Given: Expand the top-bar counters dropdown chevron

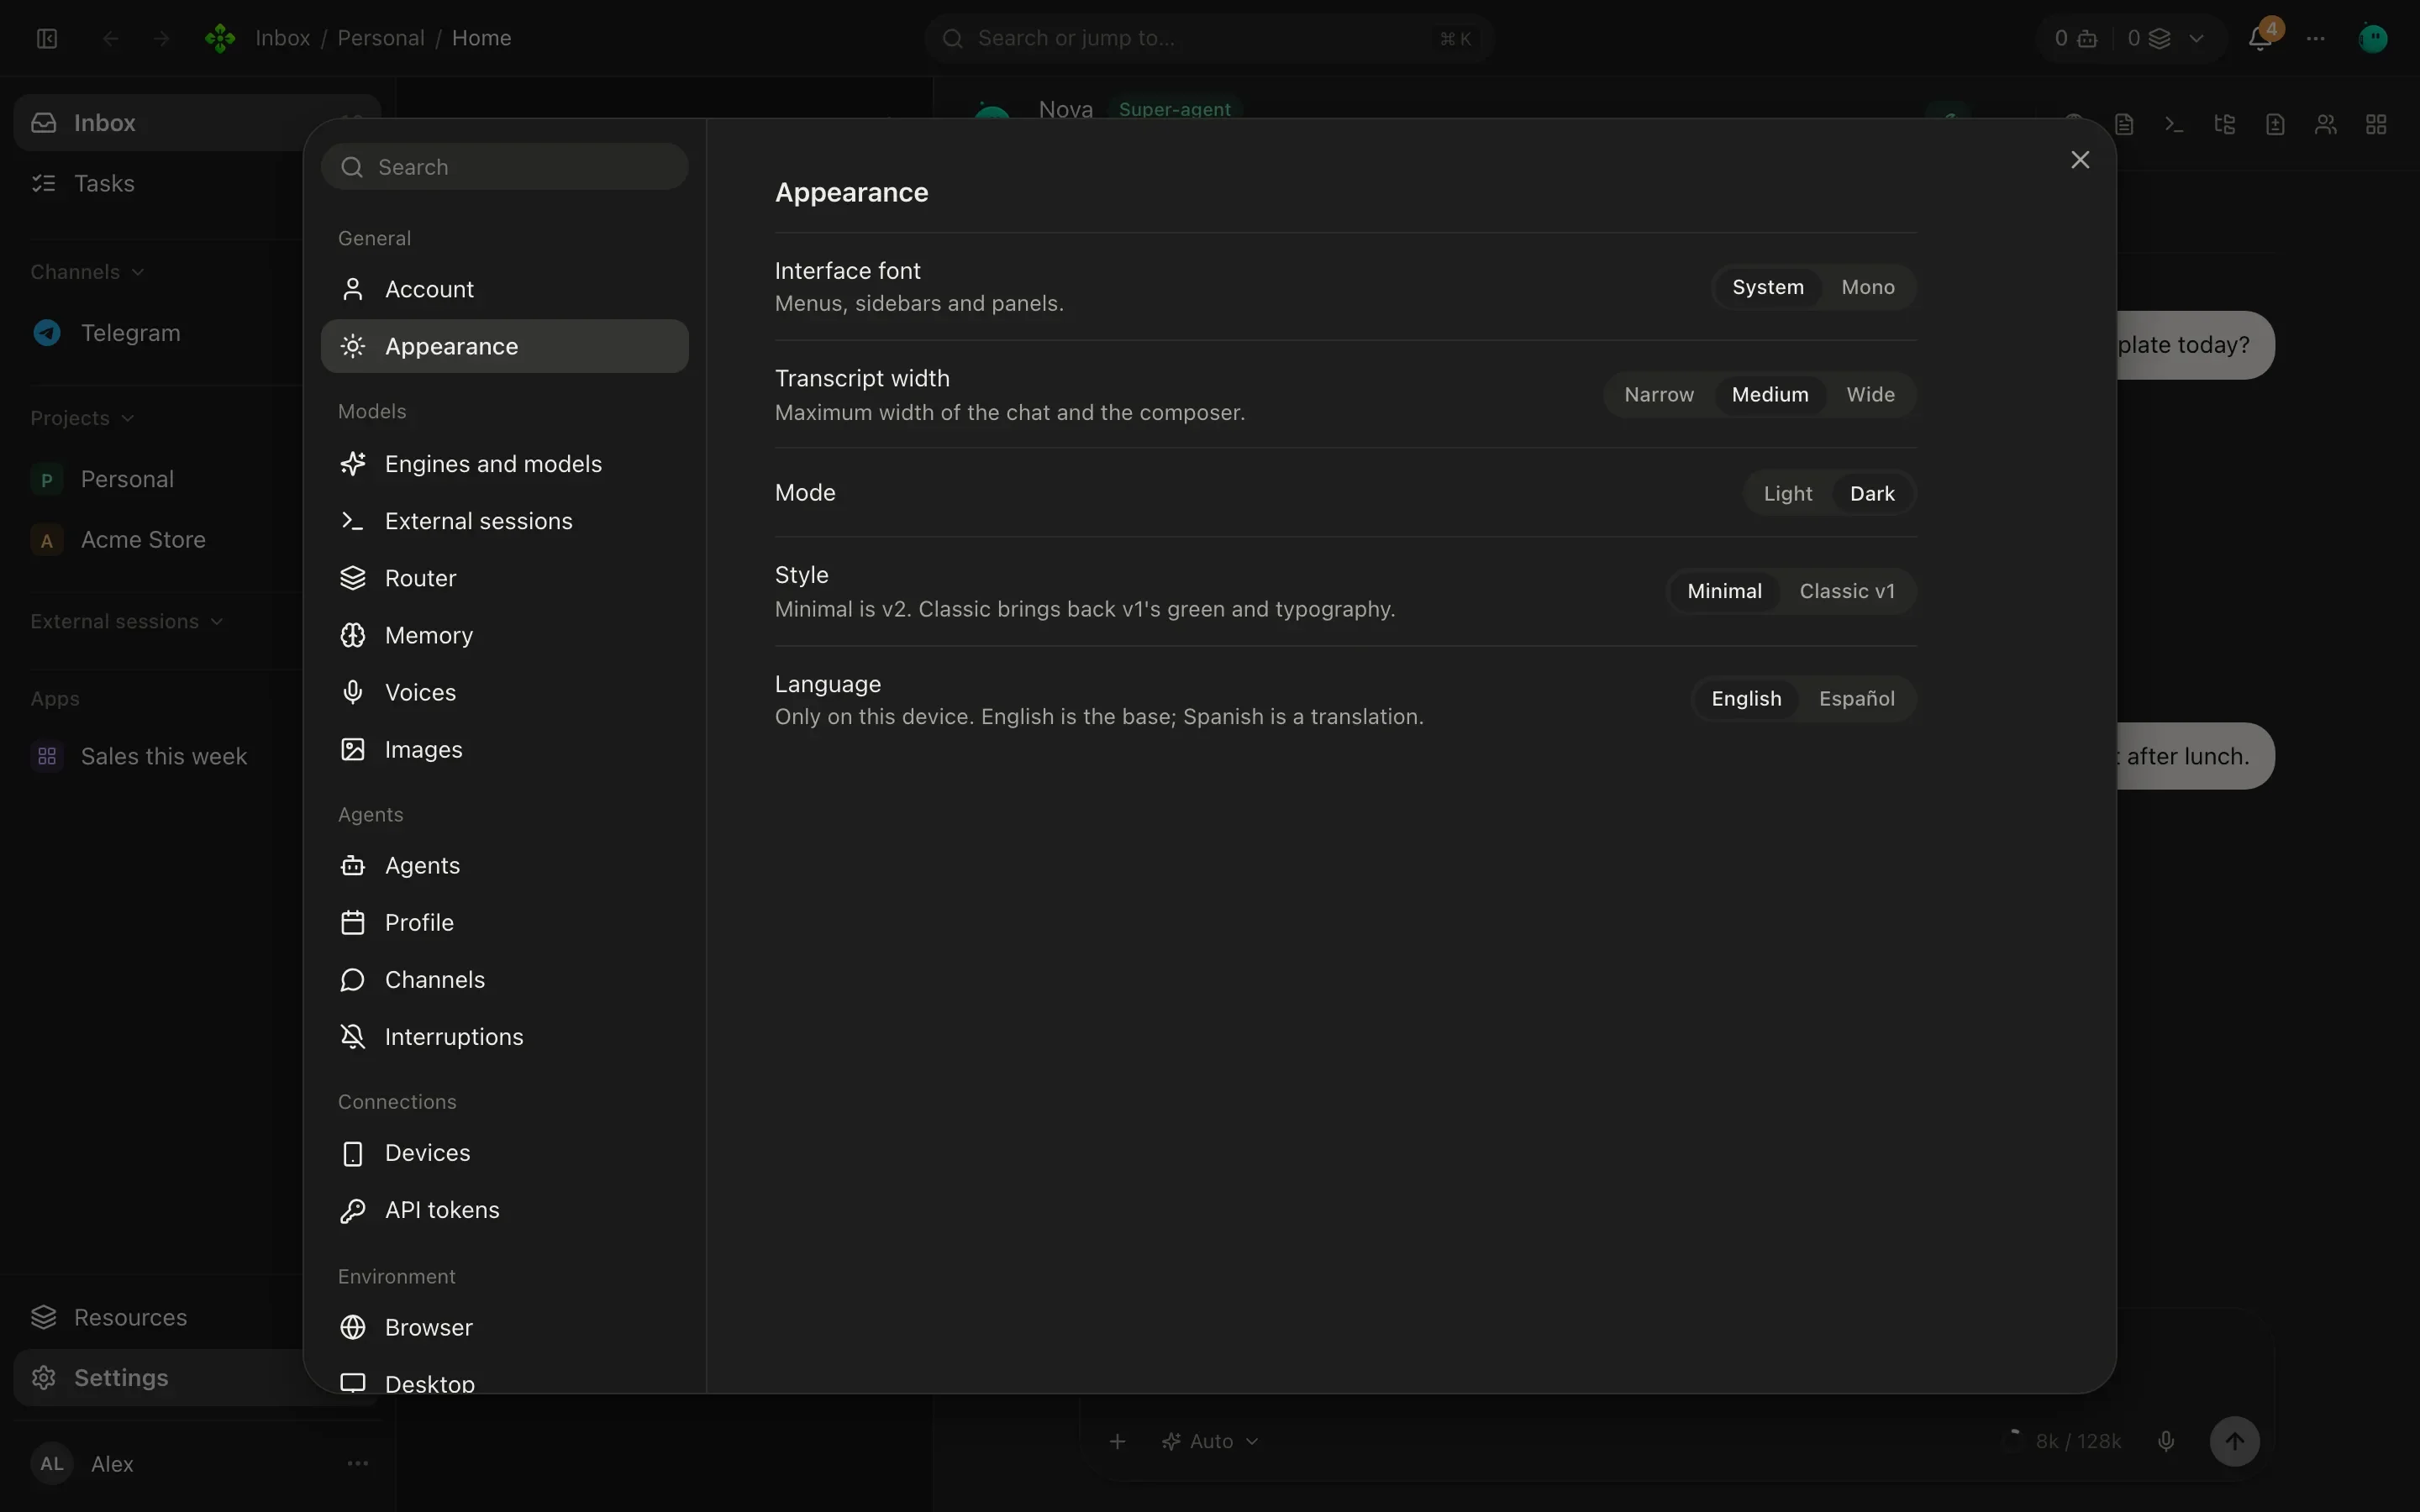Looking at the screenshot, I should coord(2196,38).
